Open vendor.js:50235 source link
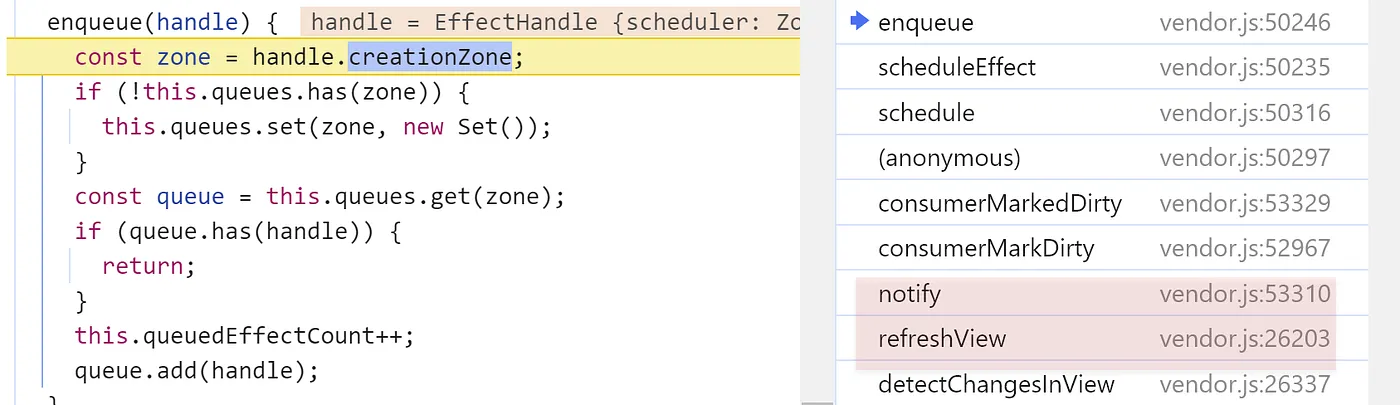The width and height of the screenshot is (1400, 405). click(x=1245, y=67)
